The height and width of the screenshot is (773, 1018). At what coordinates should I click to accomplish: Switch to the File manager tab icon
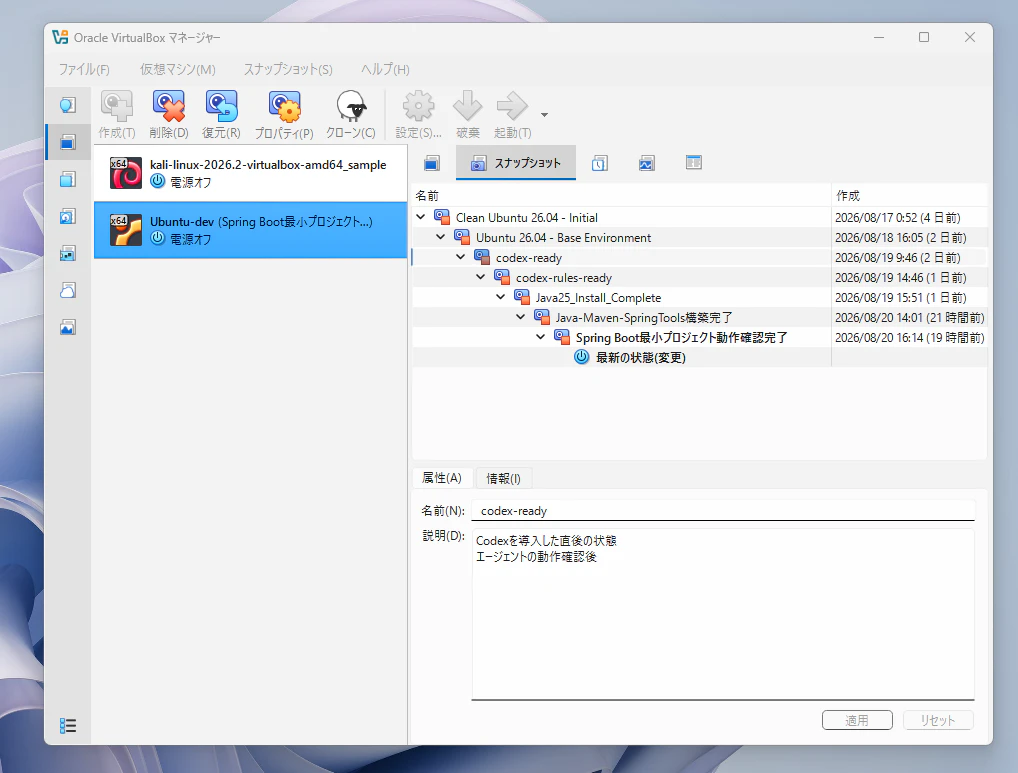pyautogui.click(x=693, y=163)
